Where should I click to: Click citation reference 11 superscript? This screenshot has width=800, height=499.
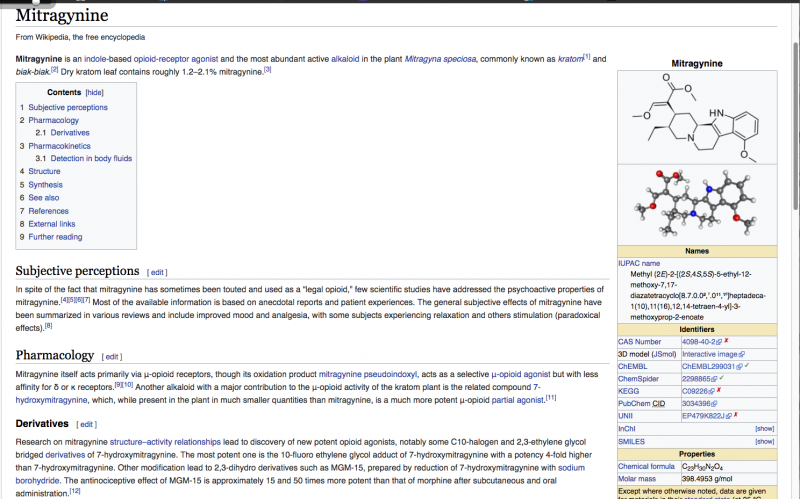pos(550,397)
